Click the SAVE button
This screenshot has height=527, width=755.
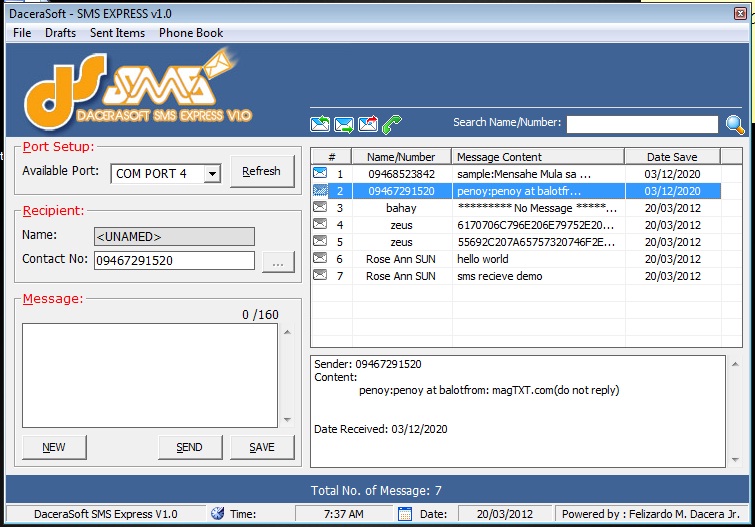tap(262, 447)
